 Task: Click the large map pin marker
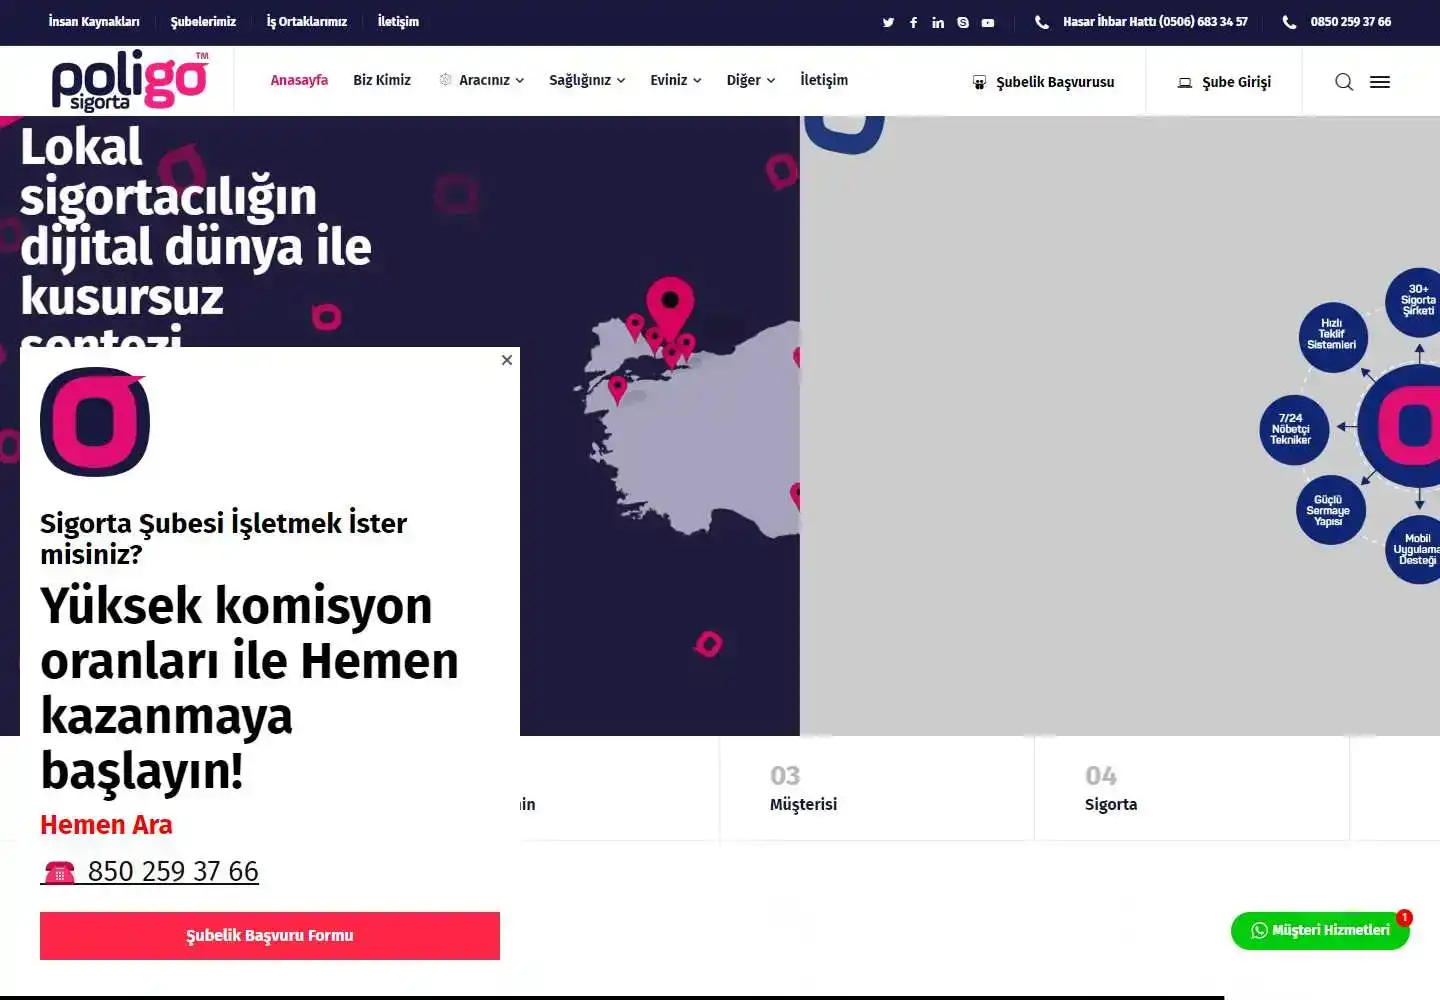point(670,310)
